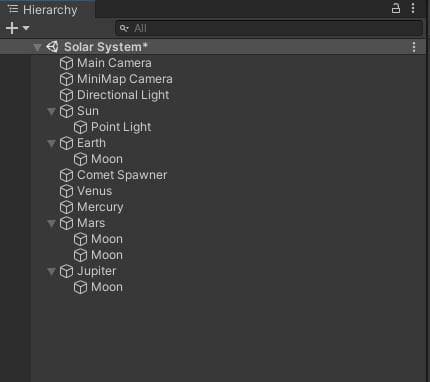Focus the Hierarchy search field
This screenshot has height=382, width=430.
click(269, 28)
